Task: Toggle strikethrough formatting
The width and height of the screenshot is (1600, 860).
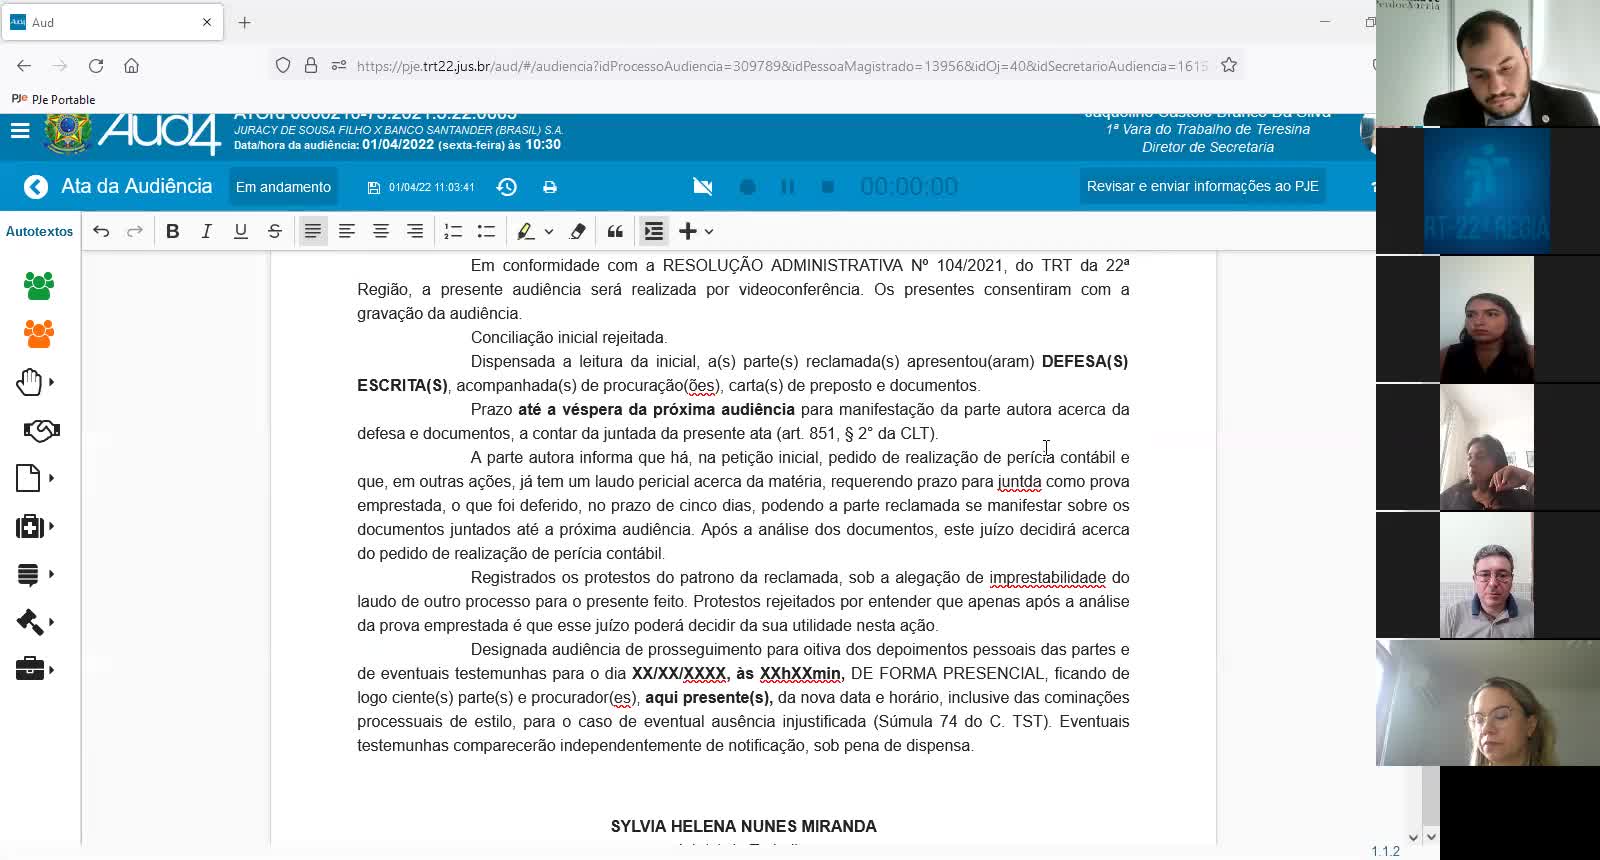Action: coord(275,231)
